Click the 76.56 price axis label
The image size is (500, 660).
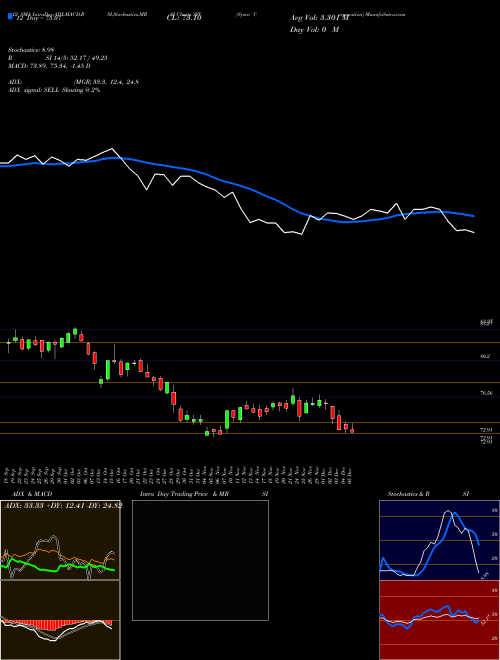[x=486, y=393]
